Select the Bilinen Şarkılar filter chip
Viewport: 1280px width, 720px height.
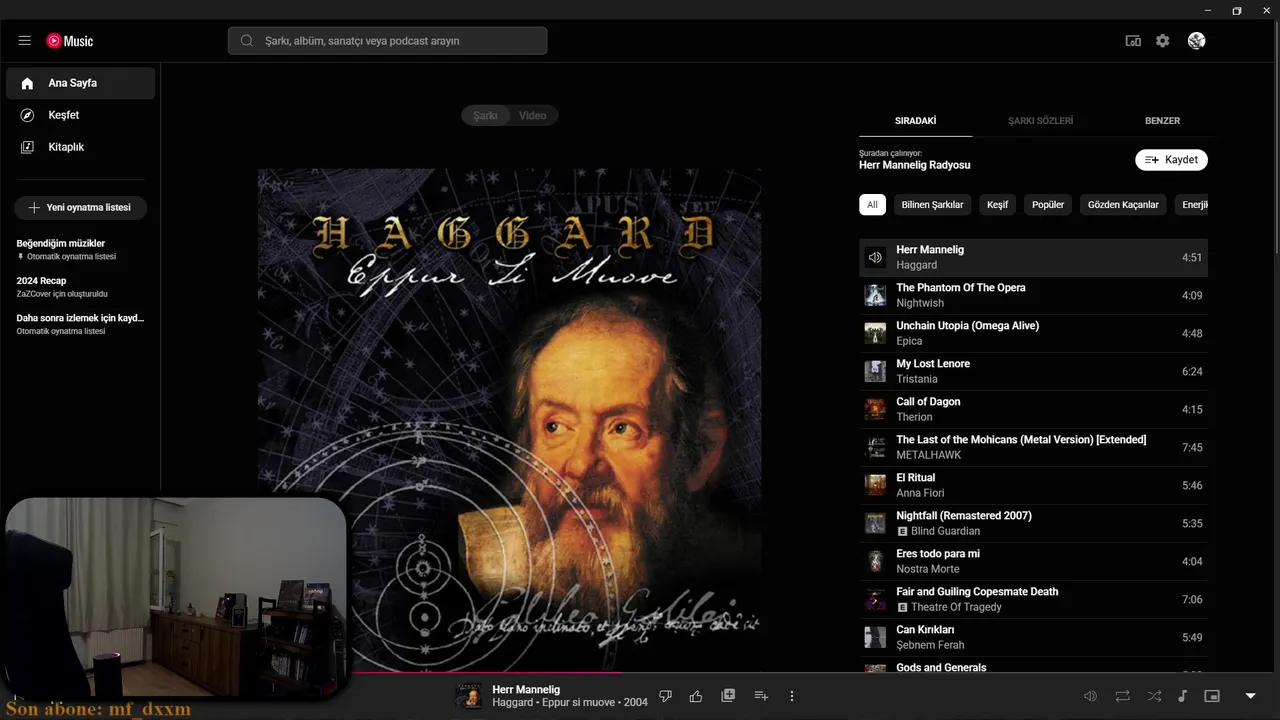(932, 205)
